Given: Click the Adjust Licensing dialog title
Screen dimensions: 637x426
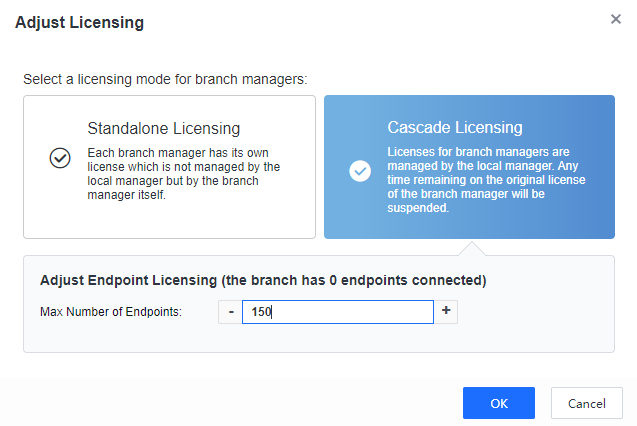Looking at the screenshot, I should [79, 22].
